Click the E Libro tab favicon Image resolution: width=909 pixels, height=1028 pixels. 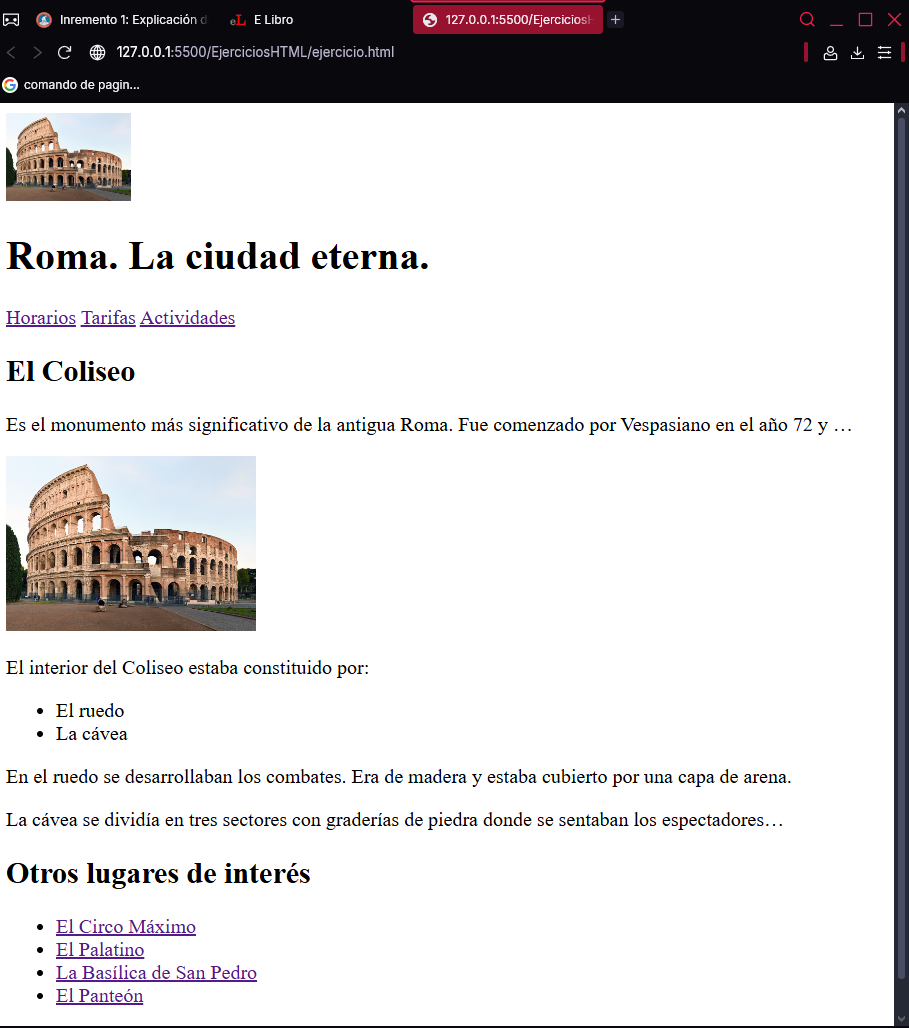click(x=237, y=20)
